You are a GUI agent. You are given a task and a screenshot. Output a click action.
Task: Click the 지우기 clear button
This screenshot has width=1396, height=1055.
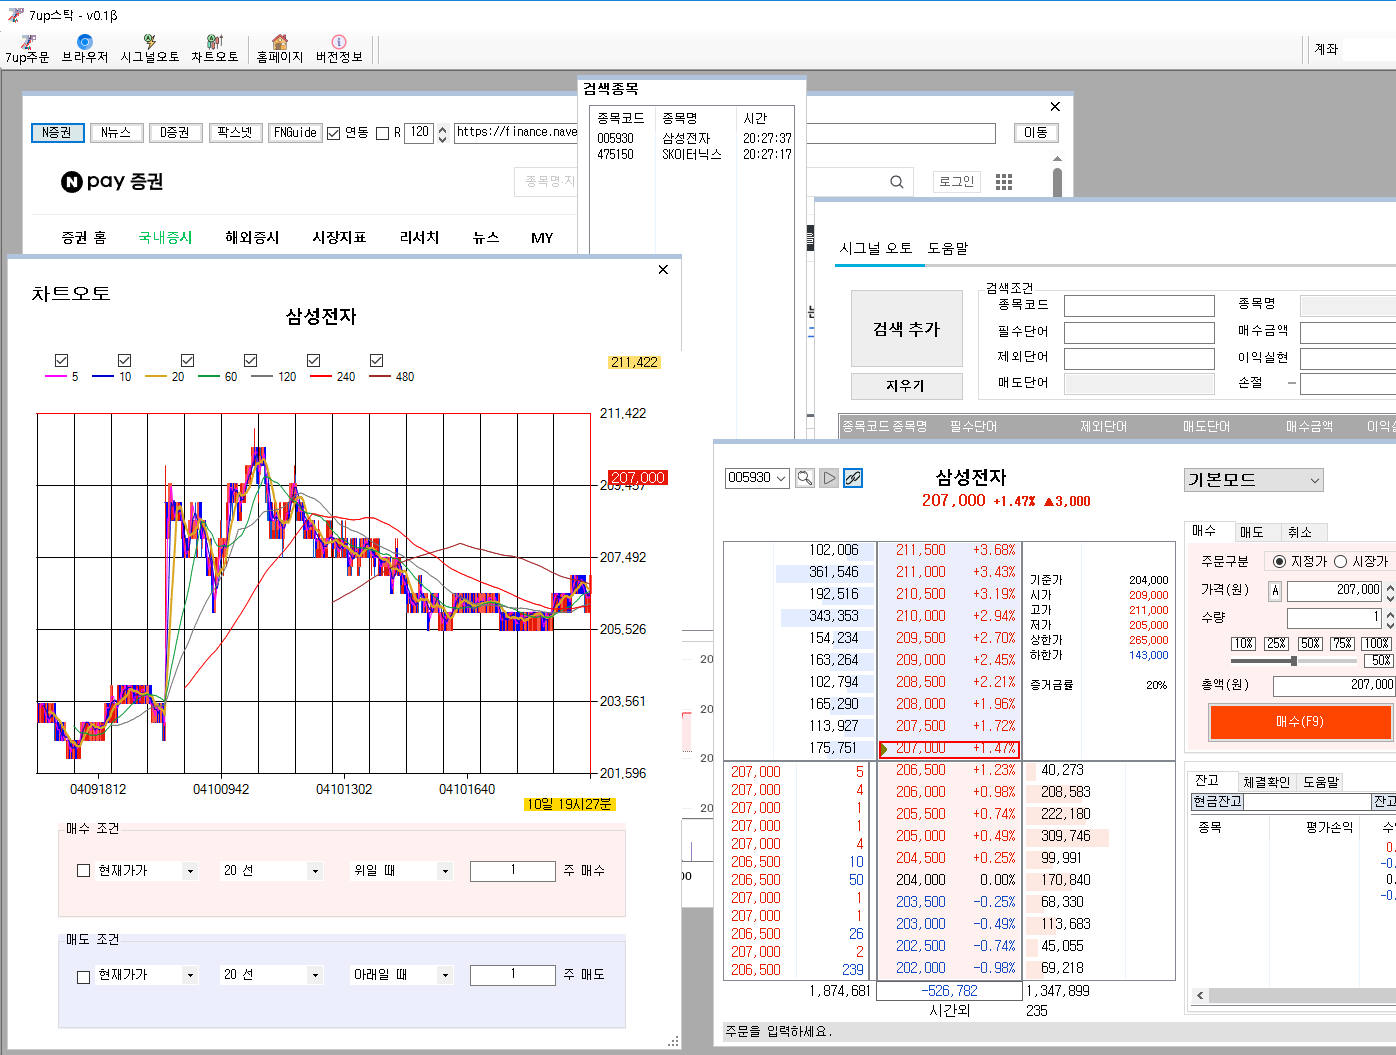907,386
